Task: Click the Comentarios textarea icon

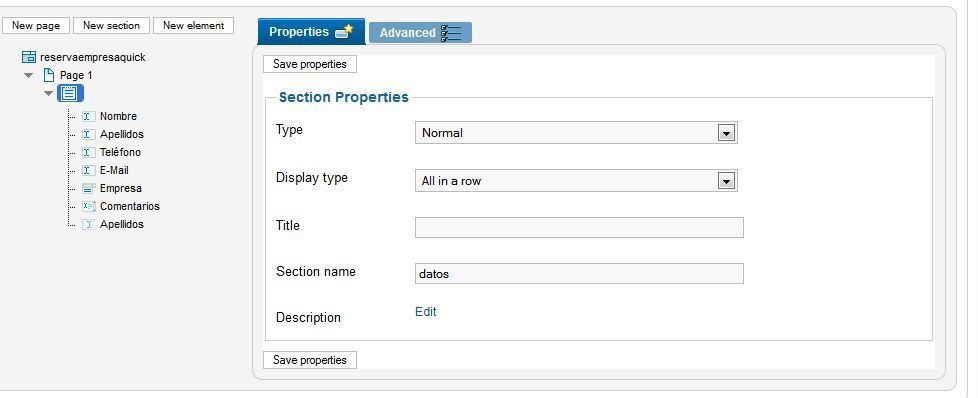Action: tap(89, 206)
